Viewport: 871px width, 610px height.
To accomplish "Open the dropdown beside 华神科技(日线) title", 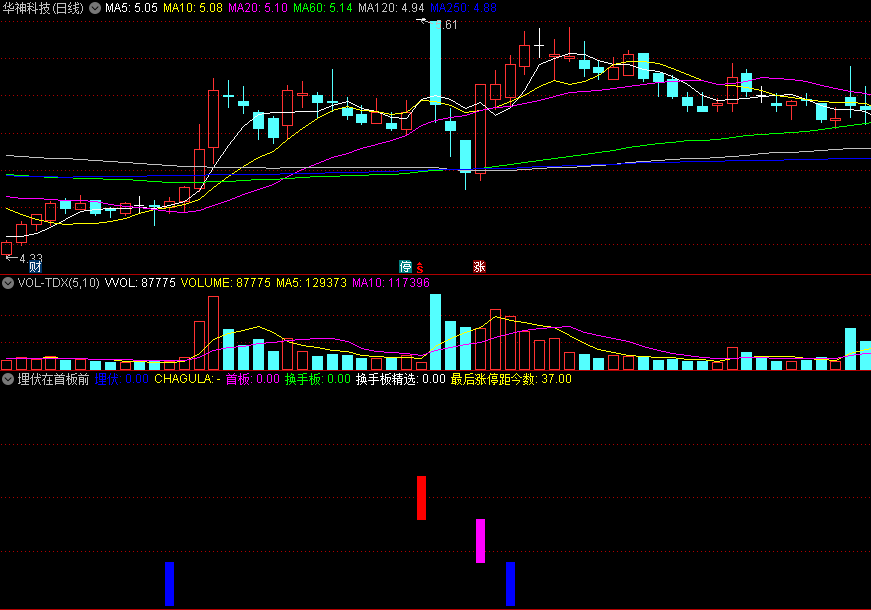I will click(x=95, y=8).
